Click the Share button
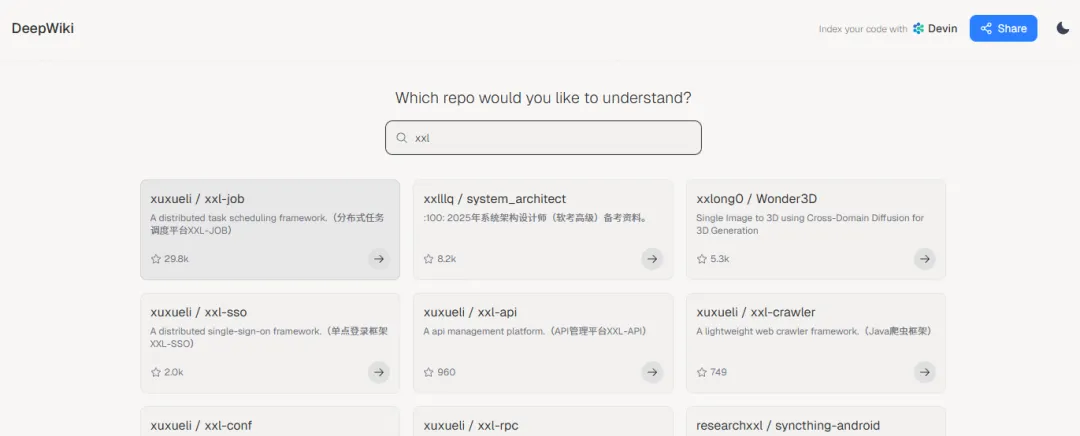 [1003, 28]
